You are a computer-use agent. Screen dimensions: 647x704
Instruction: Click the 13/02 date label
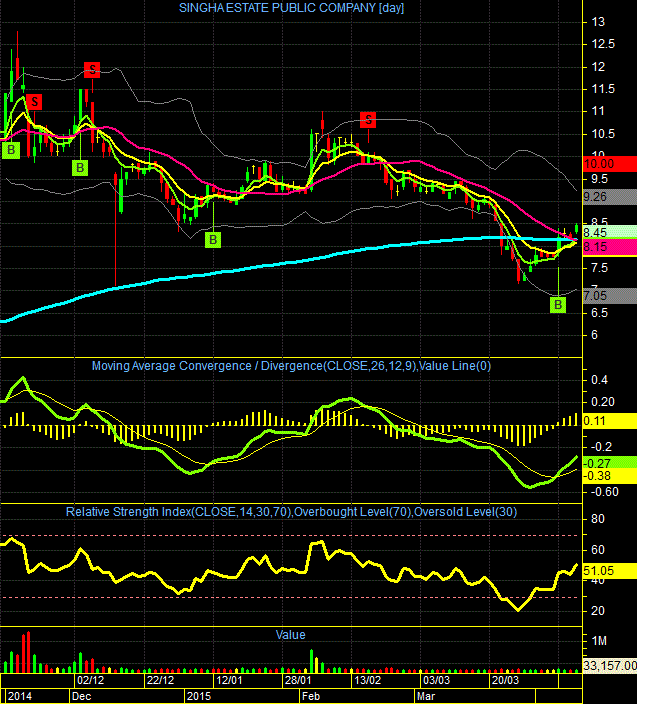click(x=367, y=680)
